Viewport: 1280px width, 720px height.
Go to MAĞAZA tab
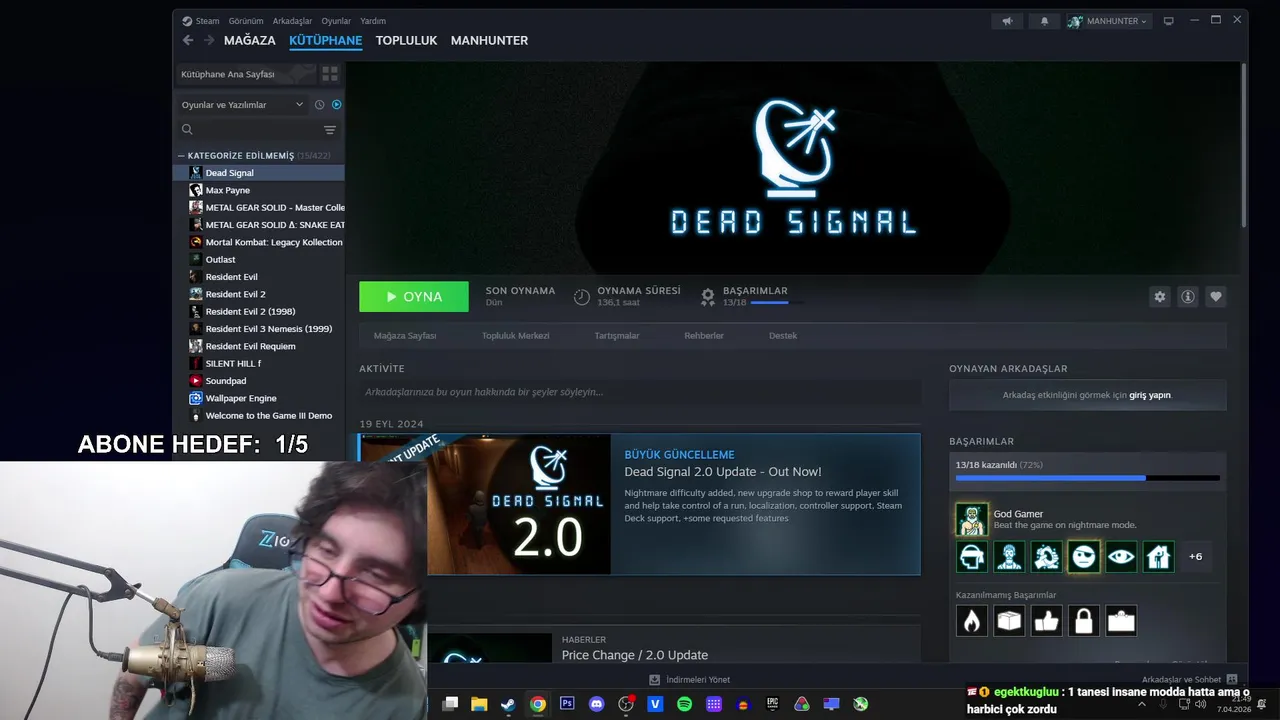[249, 41]
